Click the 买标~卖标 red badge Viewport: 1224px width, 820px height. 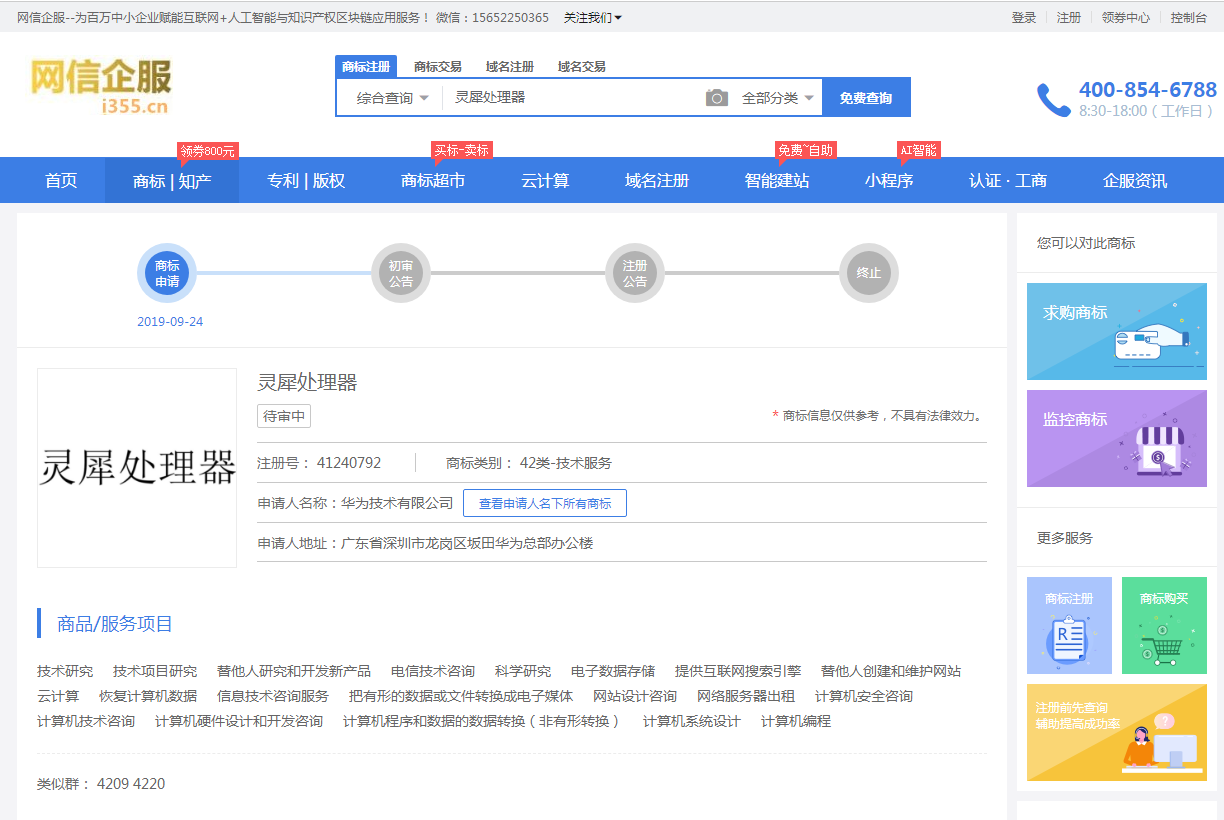461,151
